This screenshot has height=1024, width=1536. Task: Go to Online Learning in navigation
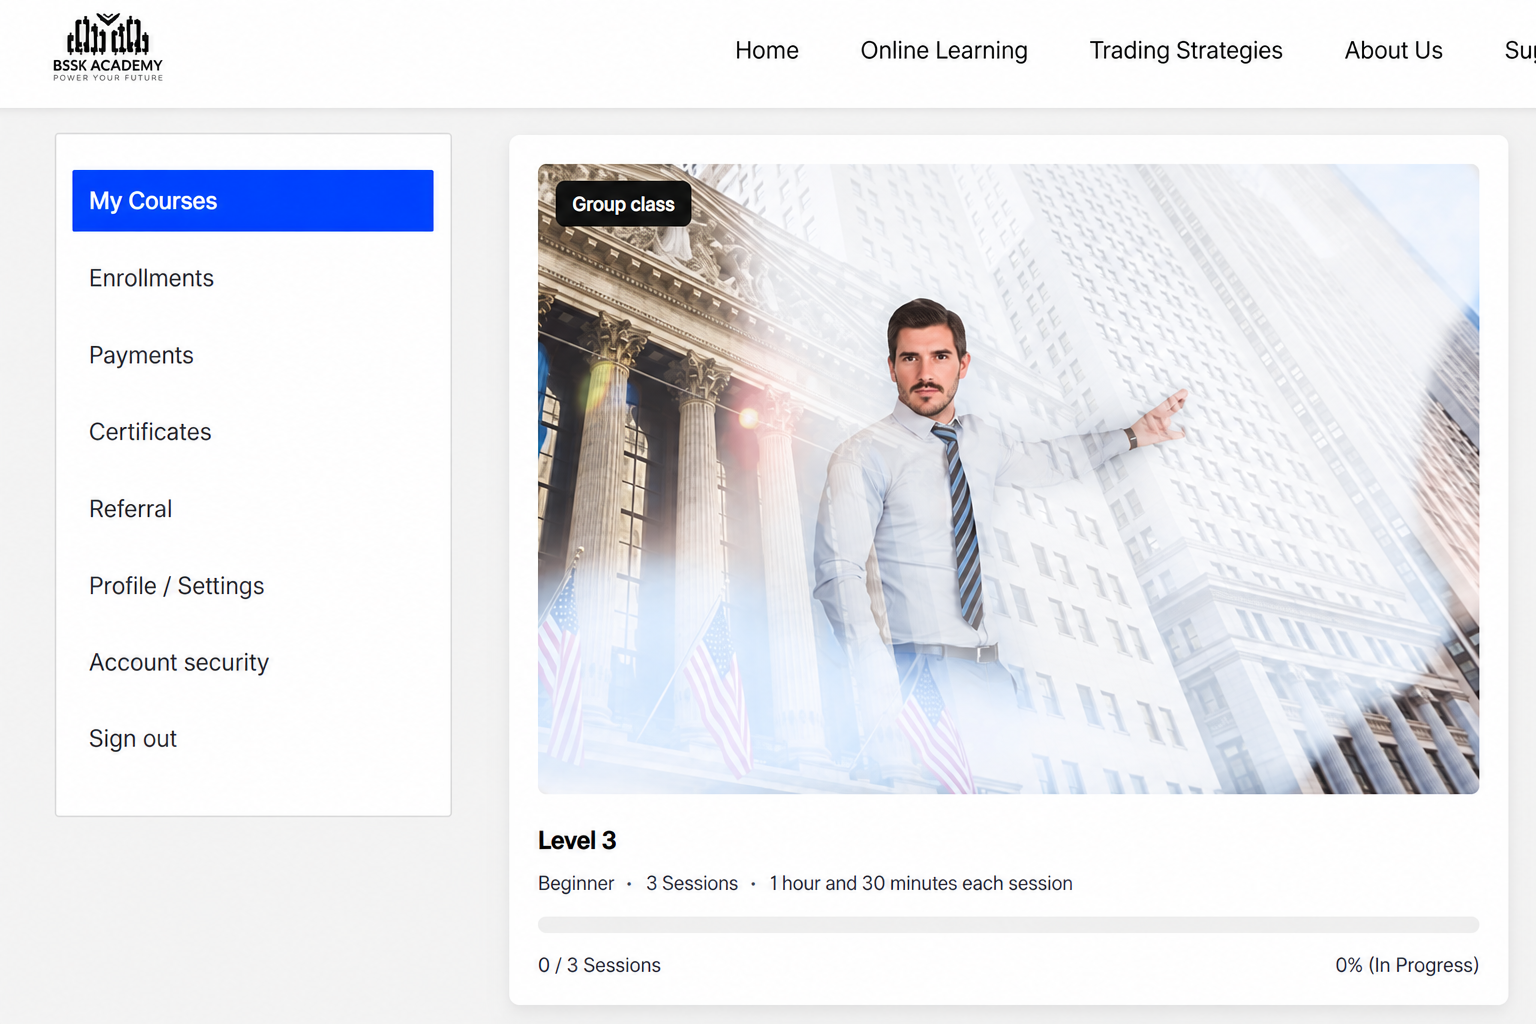pos(944,51)
